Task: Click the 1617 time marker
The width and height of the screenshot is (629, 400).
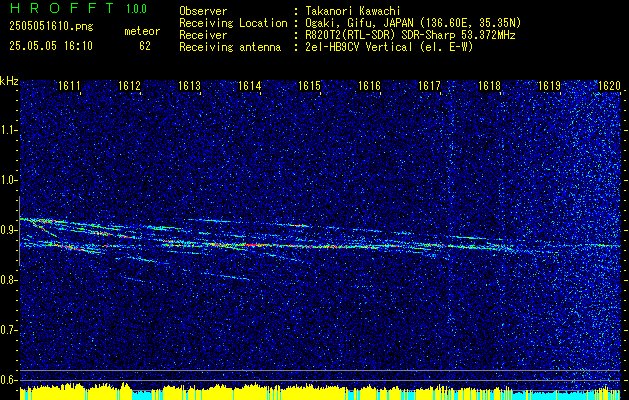Action: [429, 85]
